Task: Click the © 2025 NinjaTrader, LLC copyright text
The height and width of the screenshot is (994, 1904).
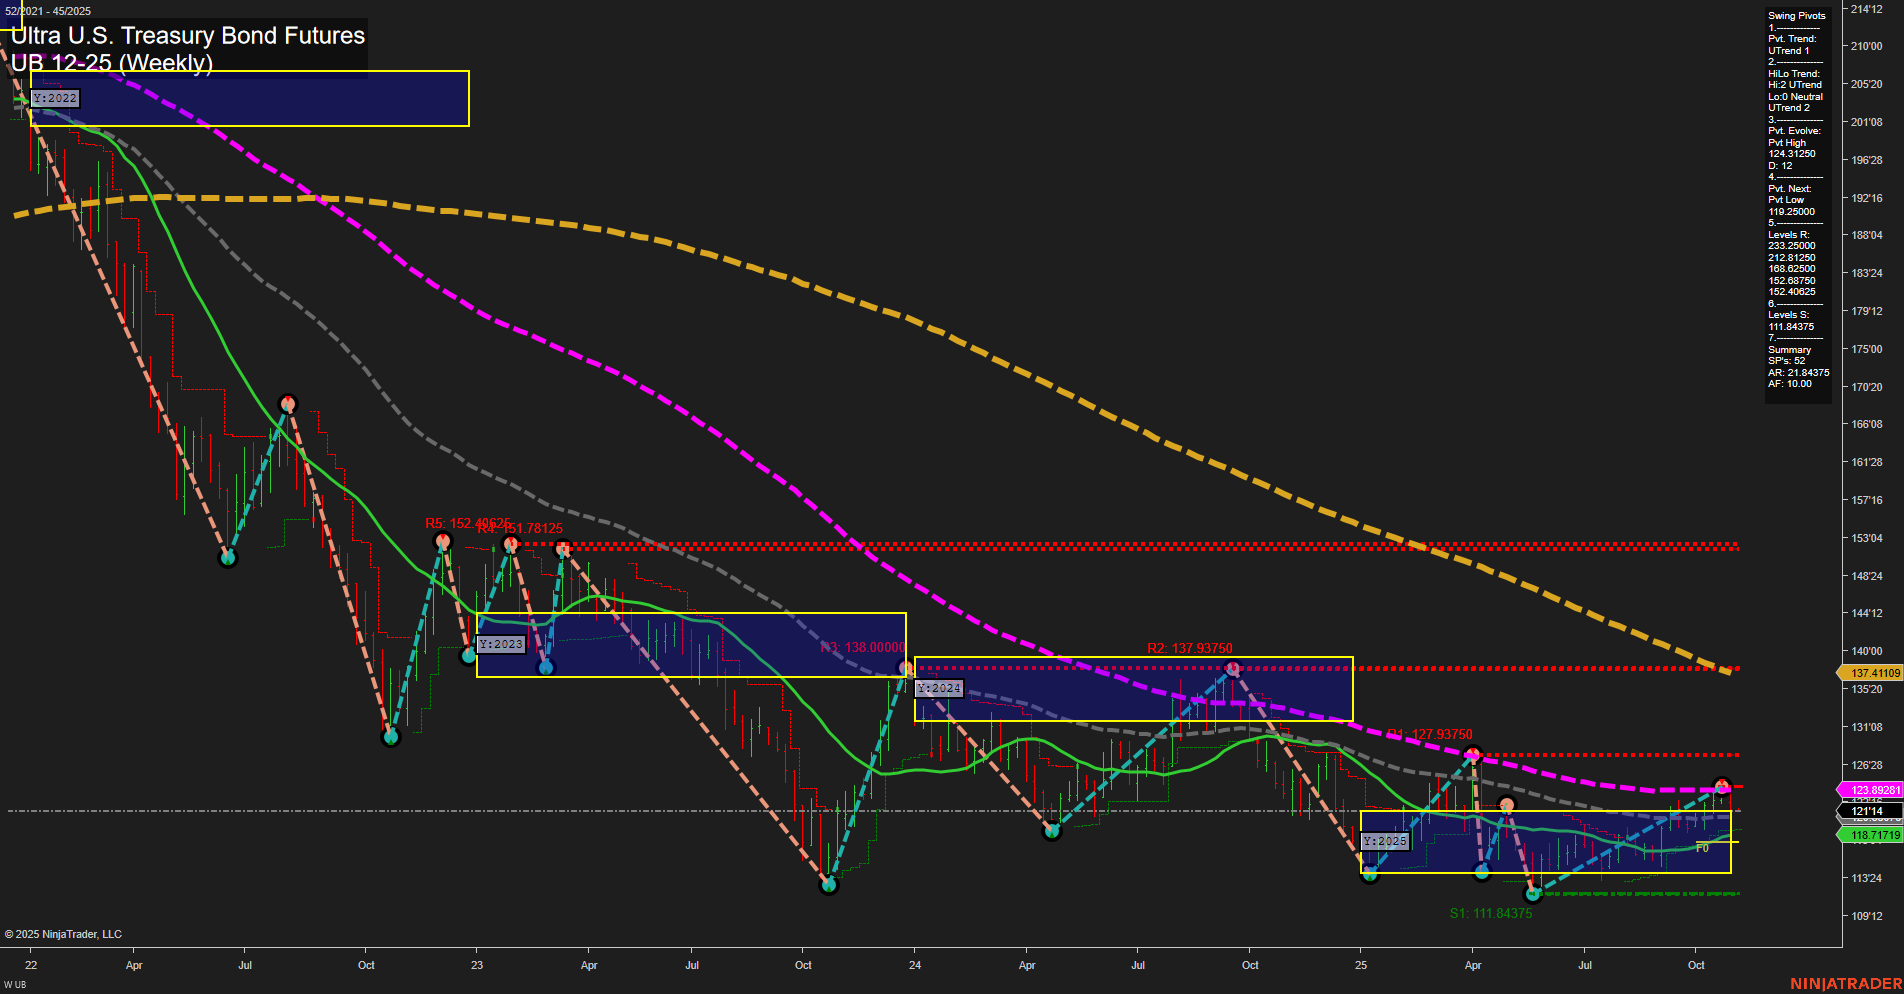Action: point(63,933)
